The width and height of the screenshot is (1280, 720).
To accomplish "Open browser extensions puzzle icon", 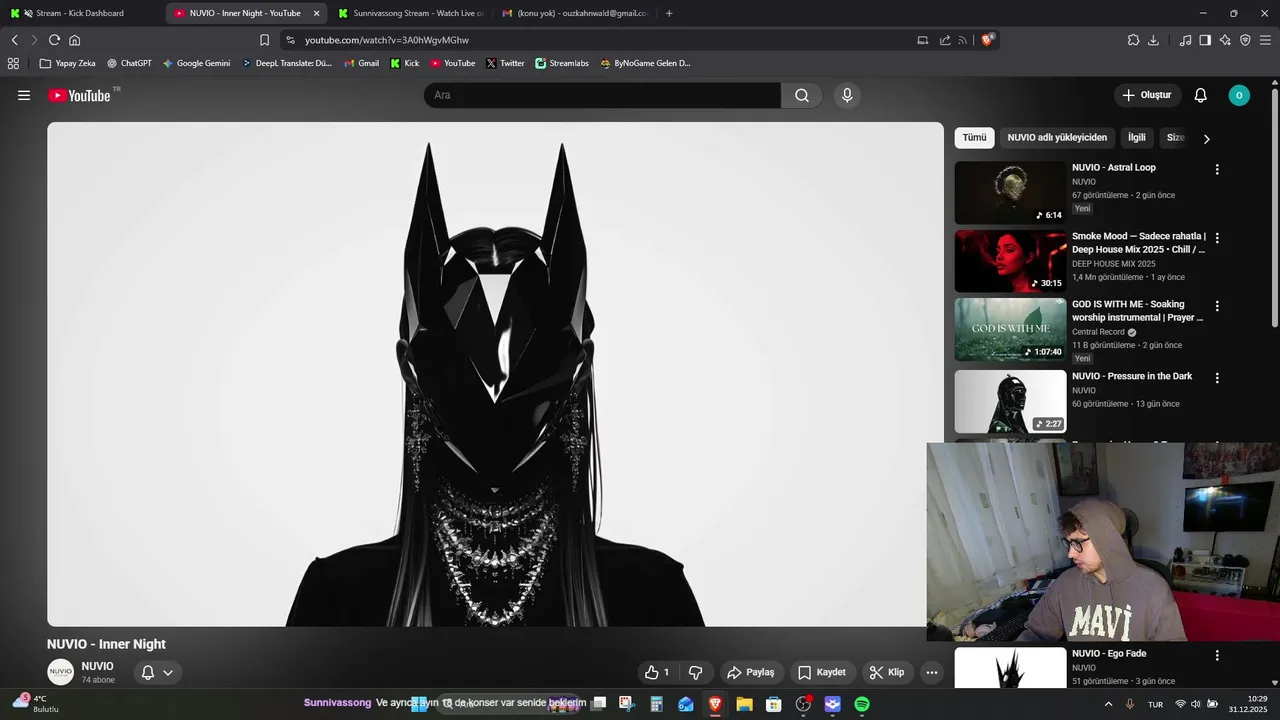I will (1133, 40).
